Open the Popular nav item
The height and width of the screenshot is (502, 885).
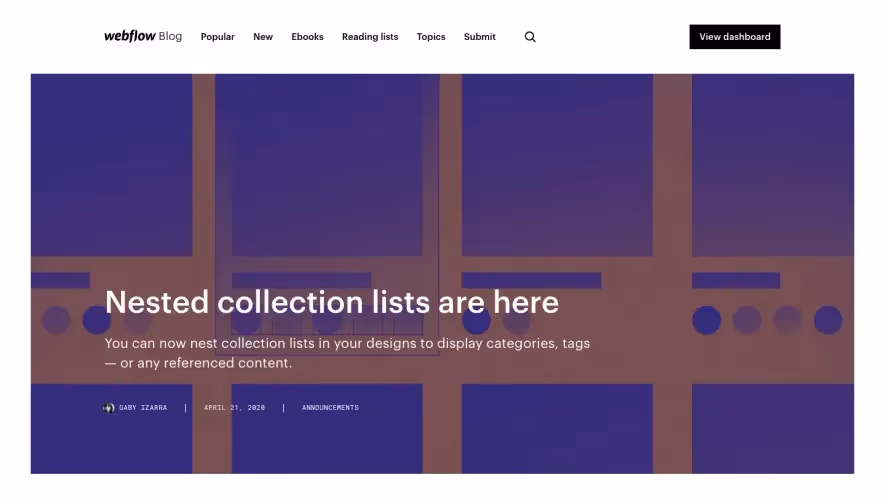217,37
